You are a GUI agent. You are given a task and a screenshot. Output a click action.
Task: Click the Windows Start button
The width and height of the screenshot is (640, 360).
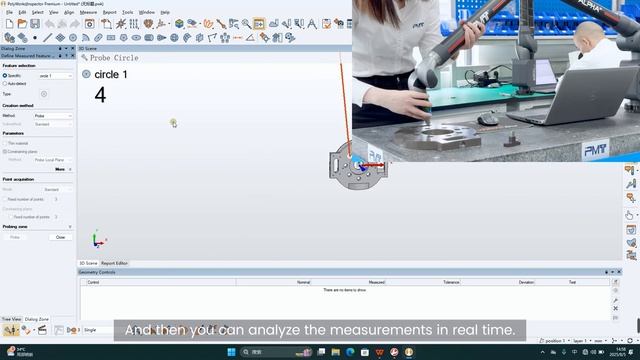pos(231,352)
